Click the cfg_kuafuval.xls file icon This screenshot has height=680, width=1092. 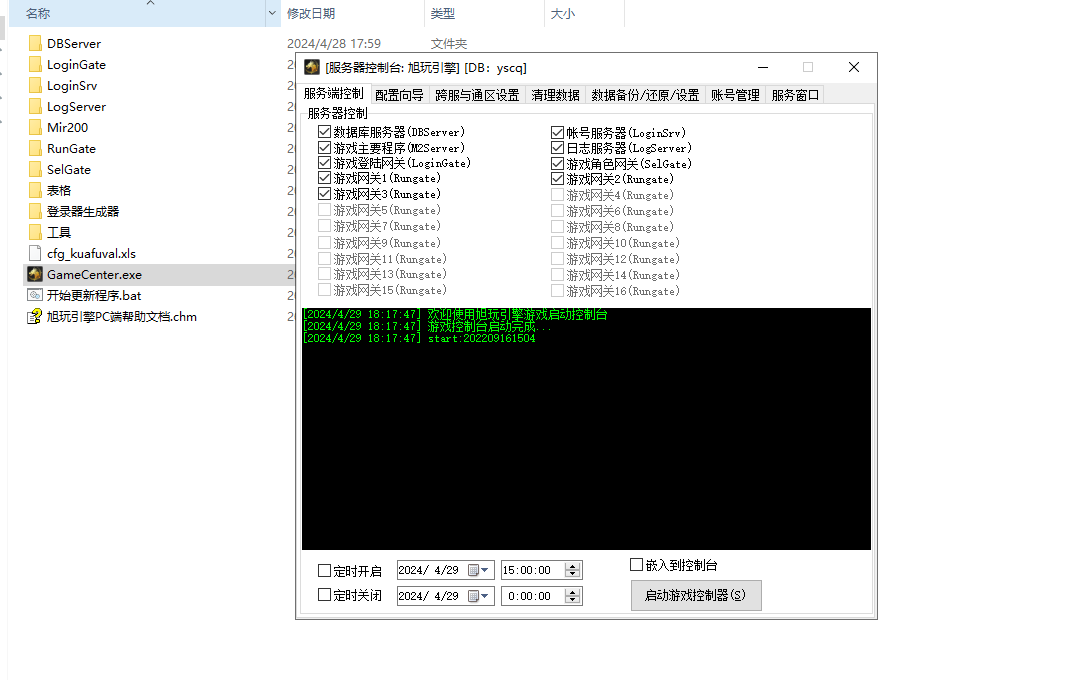[x=35, y=254]
